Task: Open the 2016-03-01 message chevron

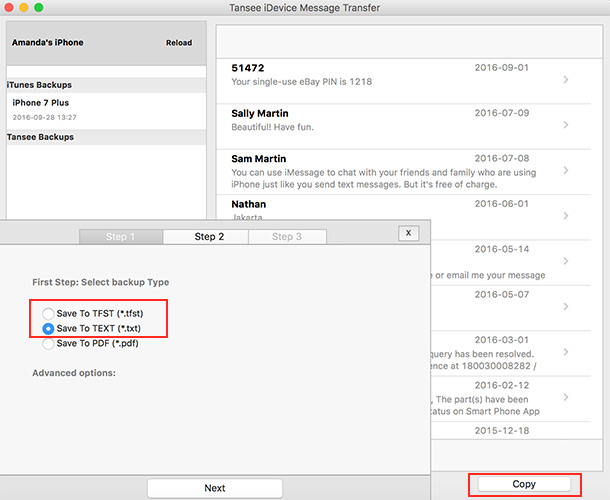Action: (x=566, y=352)
